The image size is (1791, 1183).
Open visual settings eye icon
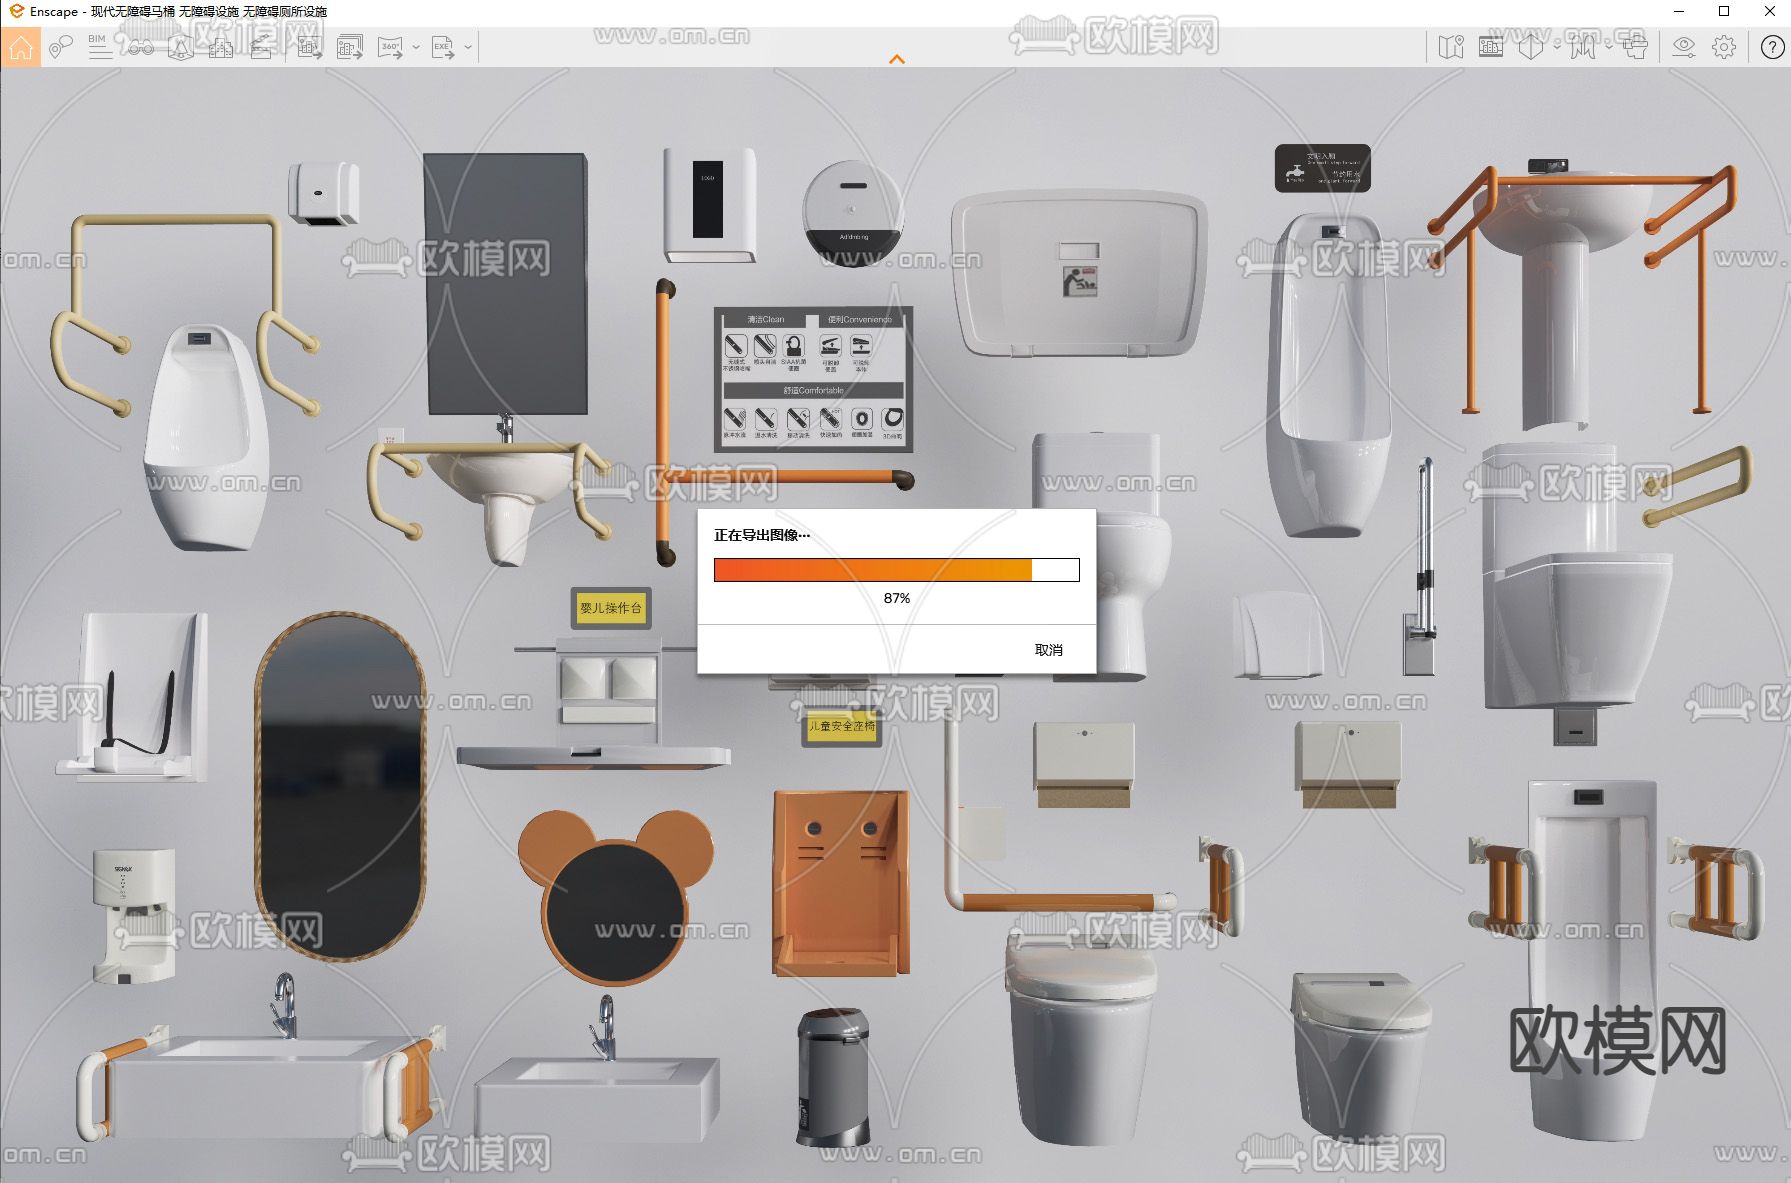click(x=1684, y=47)
